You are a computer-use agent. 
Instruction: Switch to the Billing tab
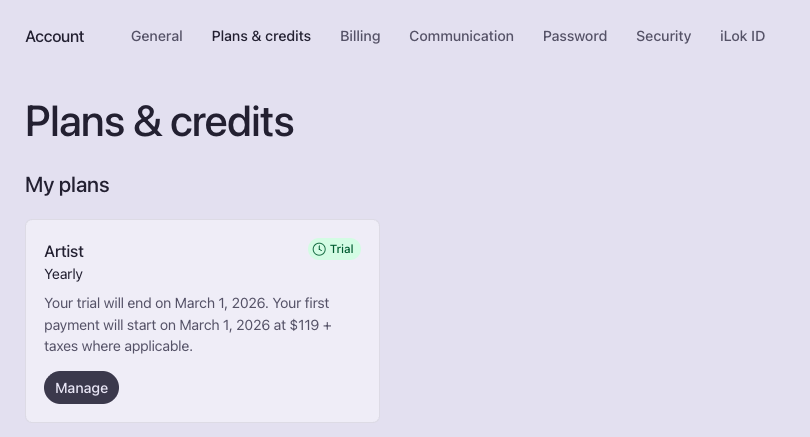360,36
